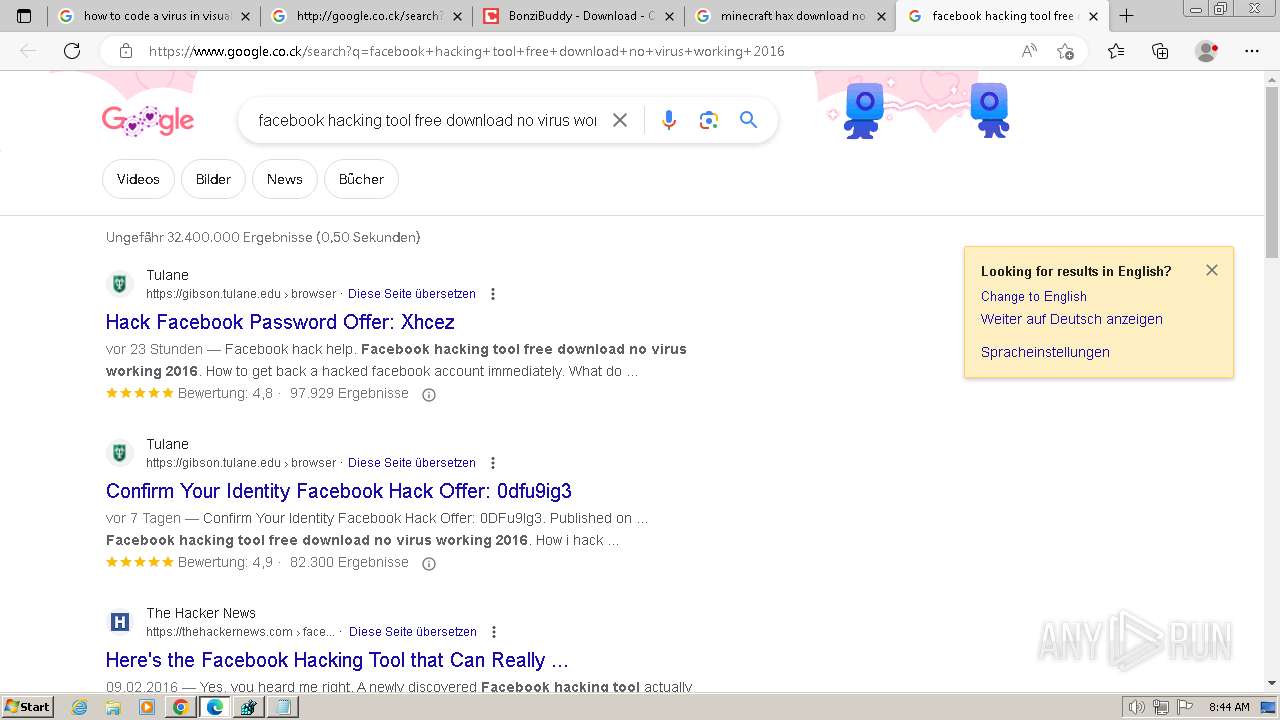Click first result's Tulane site name
The height and width of the screenshot is (720, 1280).
coord(167,275)
